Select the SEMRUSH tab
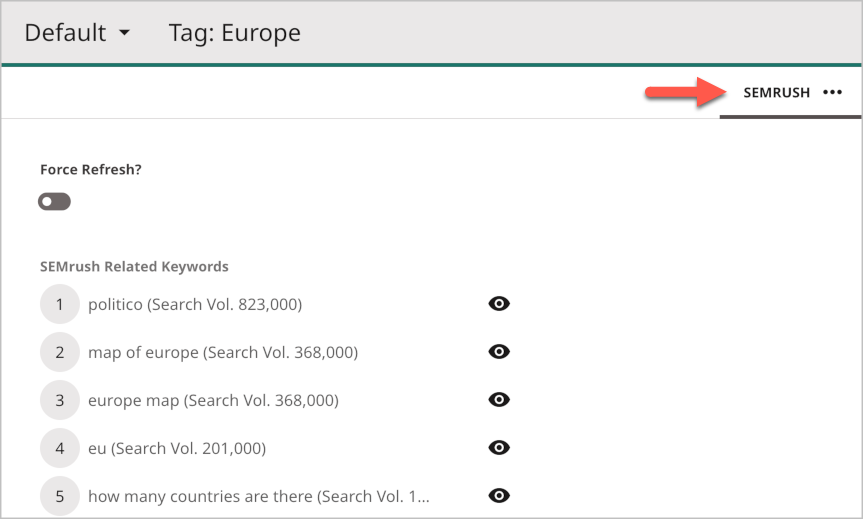 [x=776, y=92]
